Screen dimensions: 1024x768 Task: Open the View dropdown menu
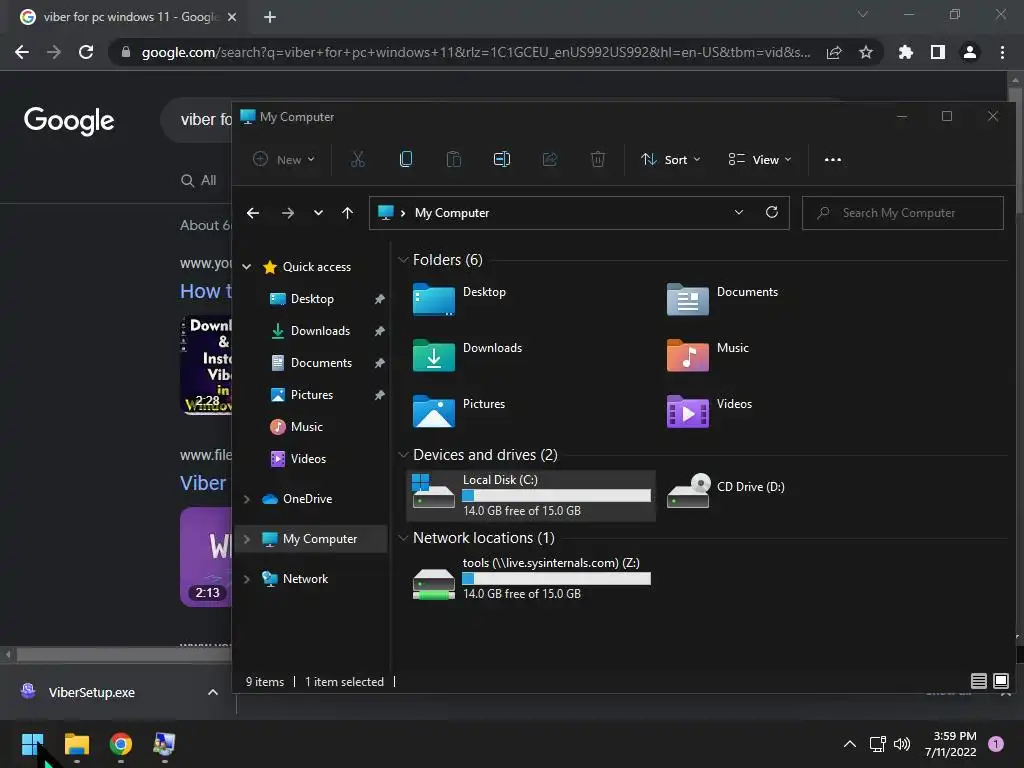(760, 159)
